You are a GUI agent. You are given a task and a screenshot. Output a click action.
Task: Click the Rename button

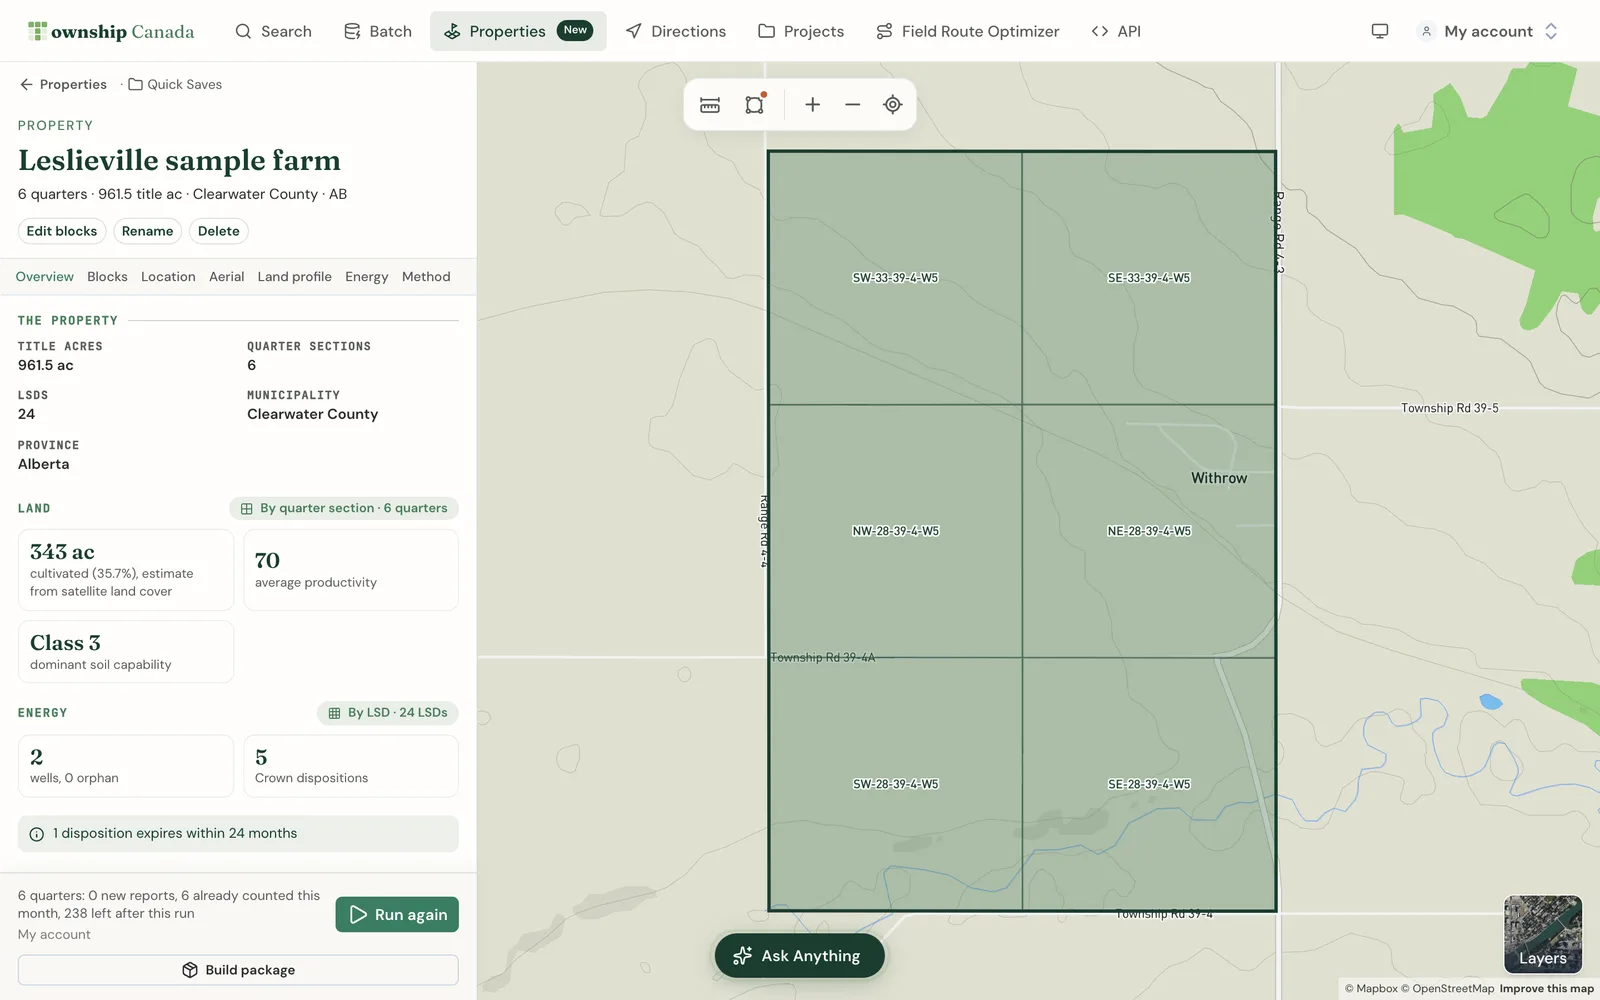148,231
